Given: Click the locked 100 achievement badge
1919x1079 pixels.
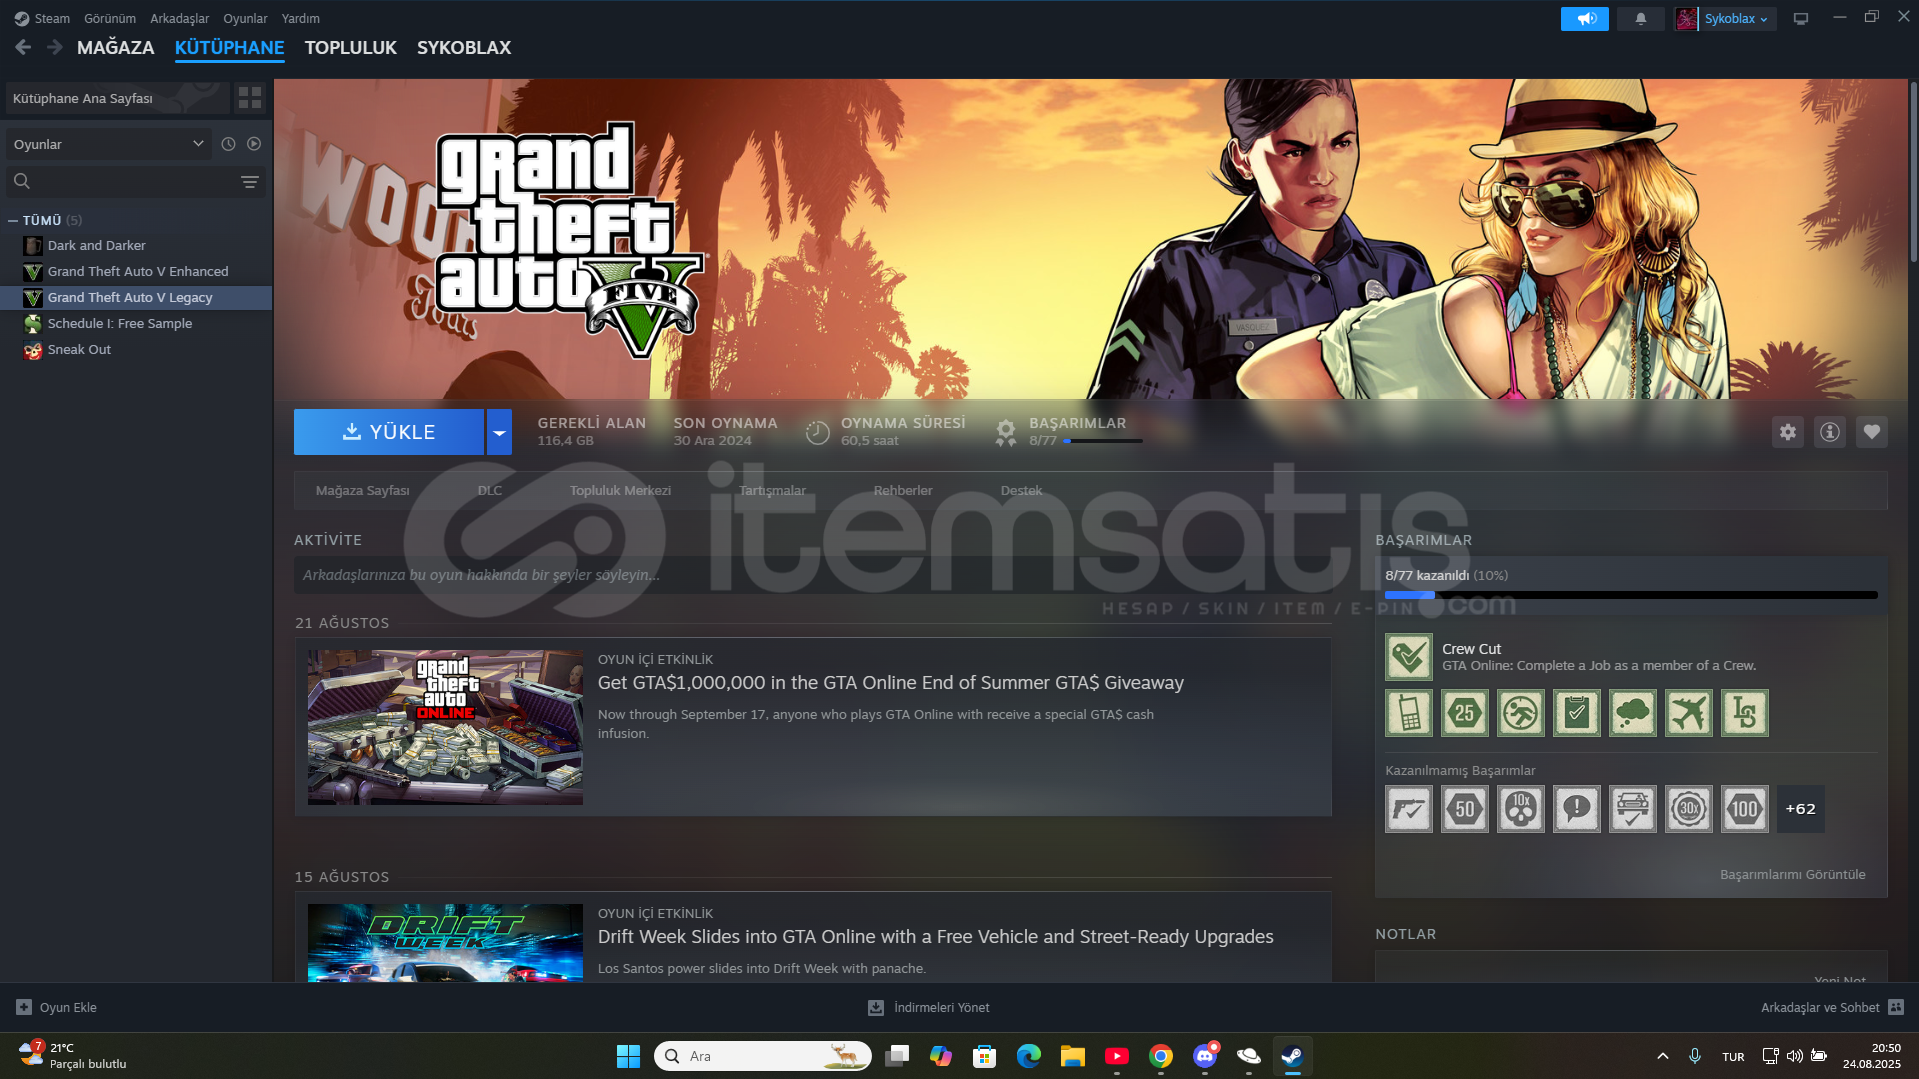Looking at the screenshot, I should (1745, 809).
